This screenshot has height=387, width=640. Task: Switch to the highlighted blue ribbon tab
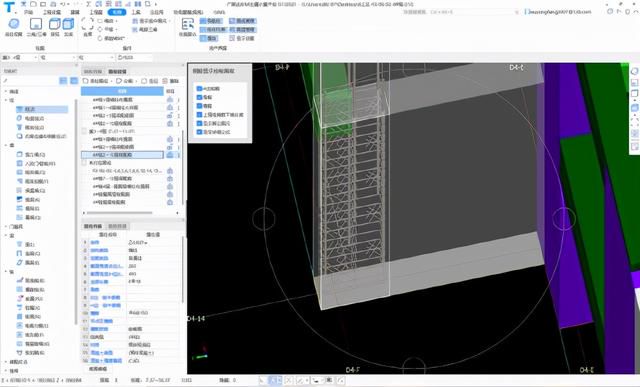pos(117,12)
